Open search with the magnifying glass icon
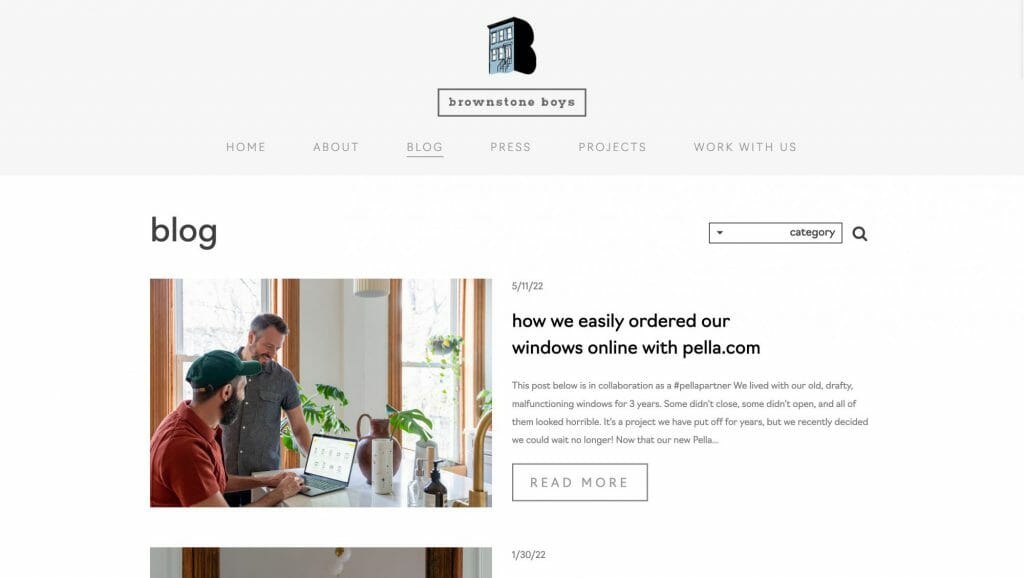The image size is (1024, 578). click(859, 234)
